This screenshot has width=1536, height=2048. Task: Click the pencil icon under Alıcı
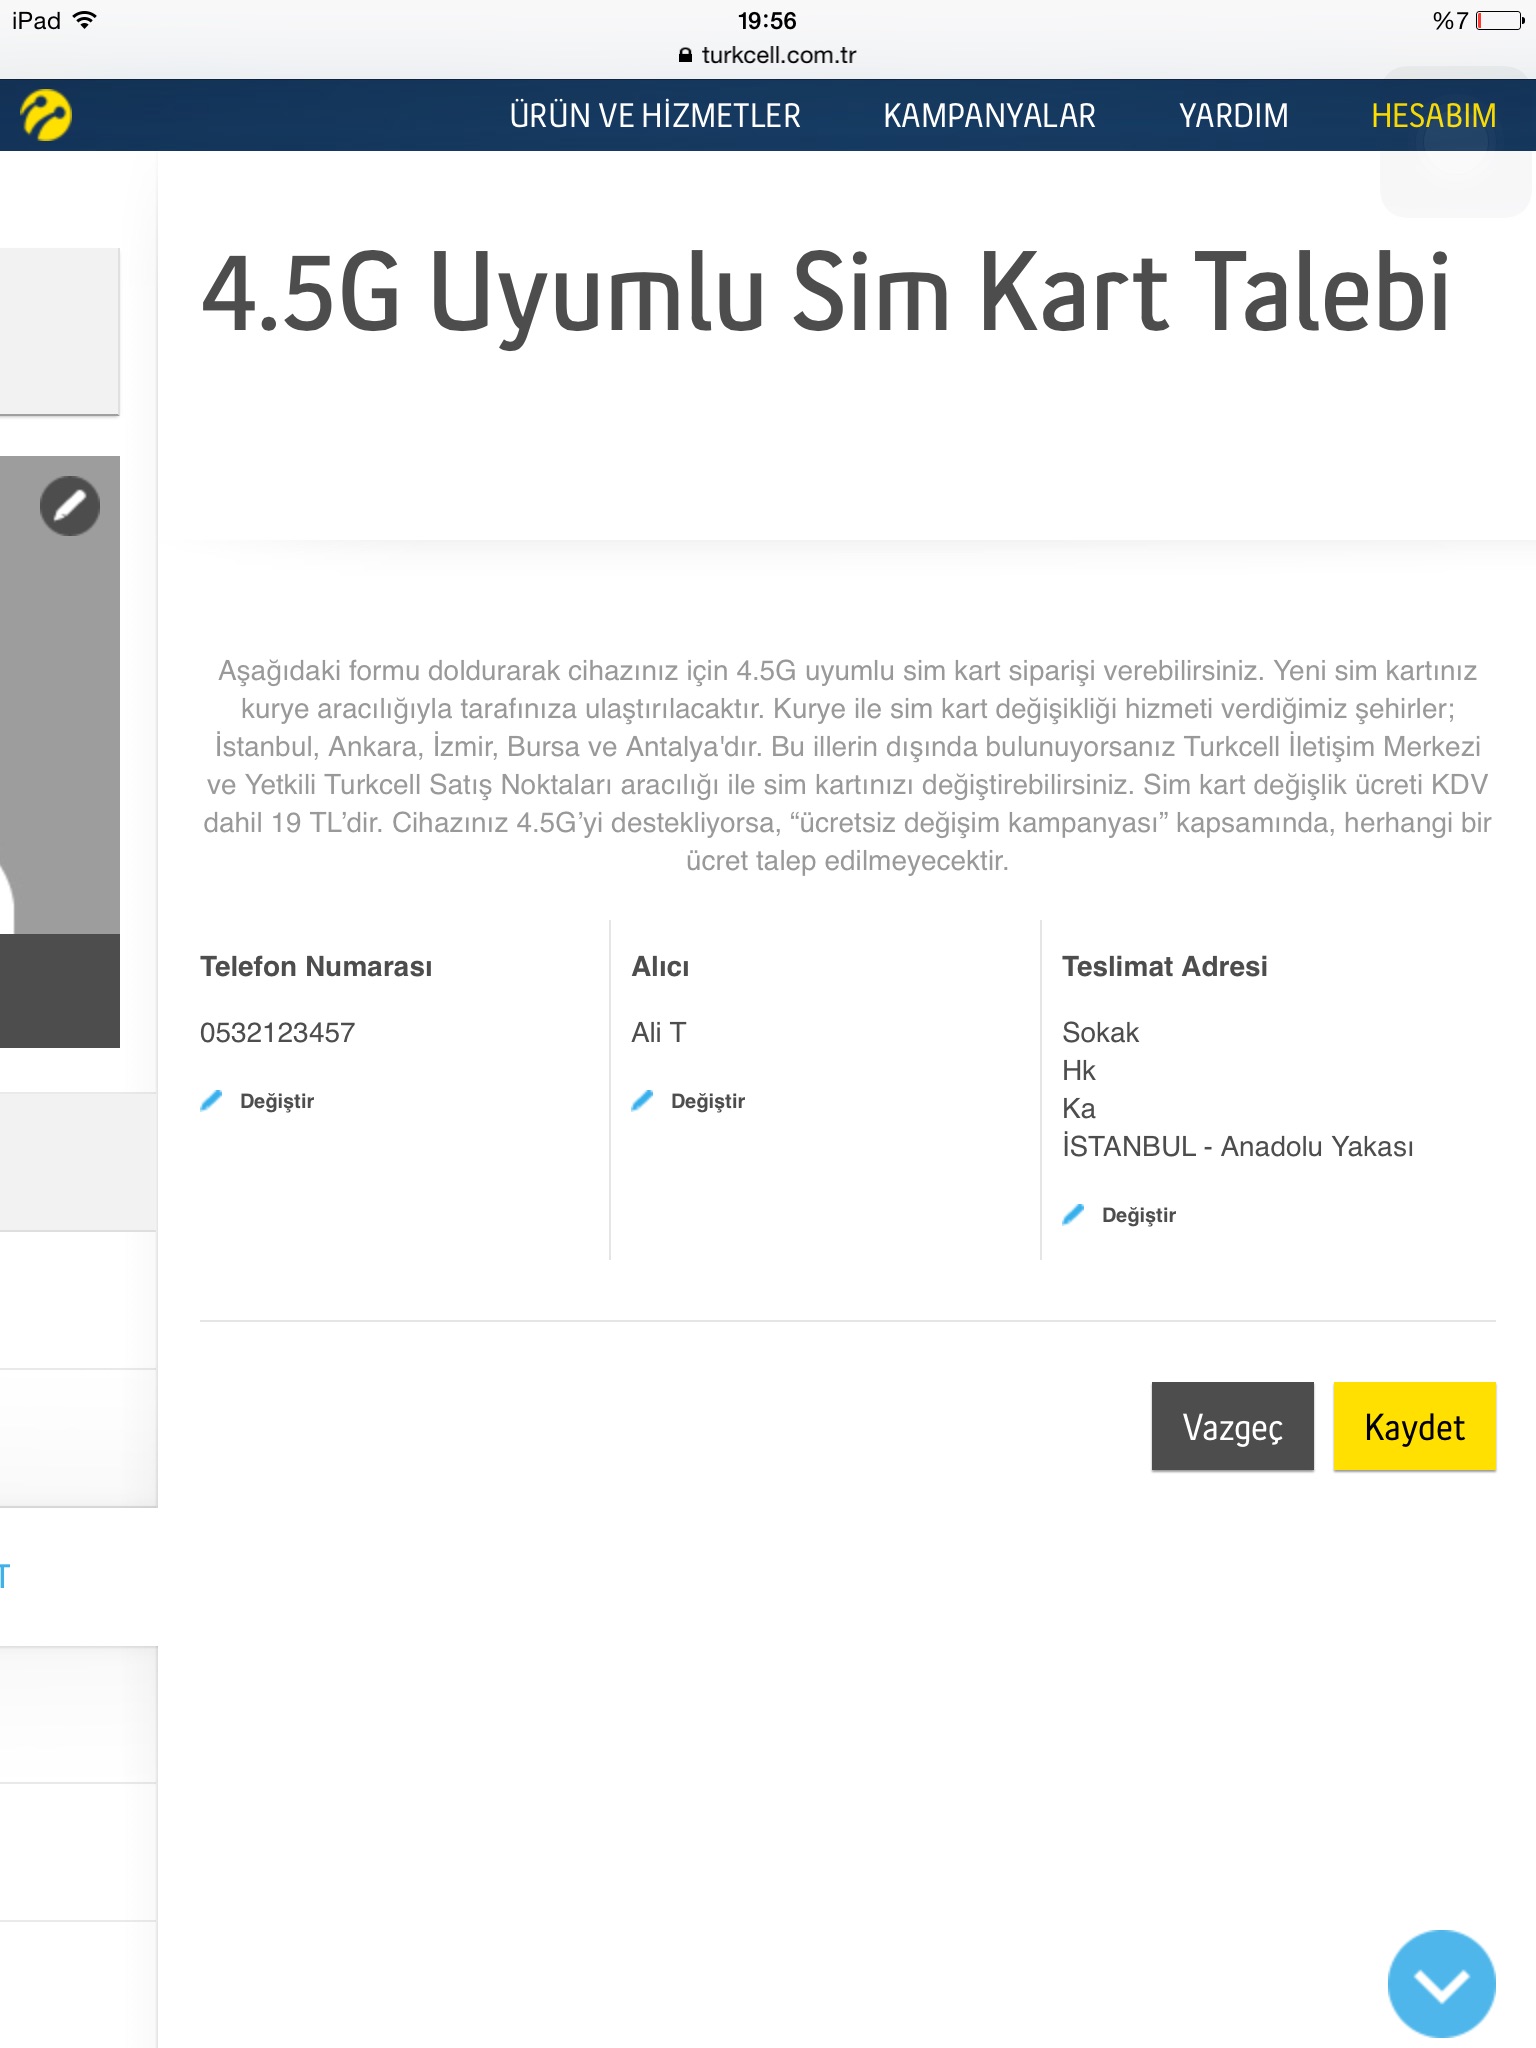tap(642, 1101)
